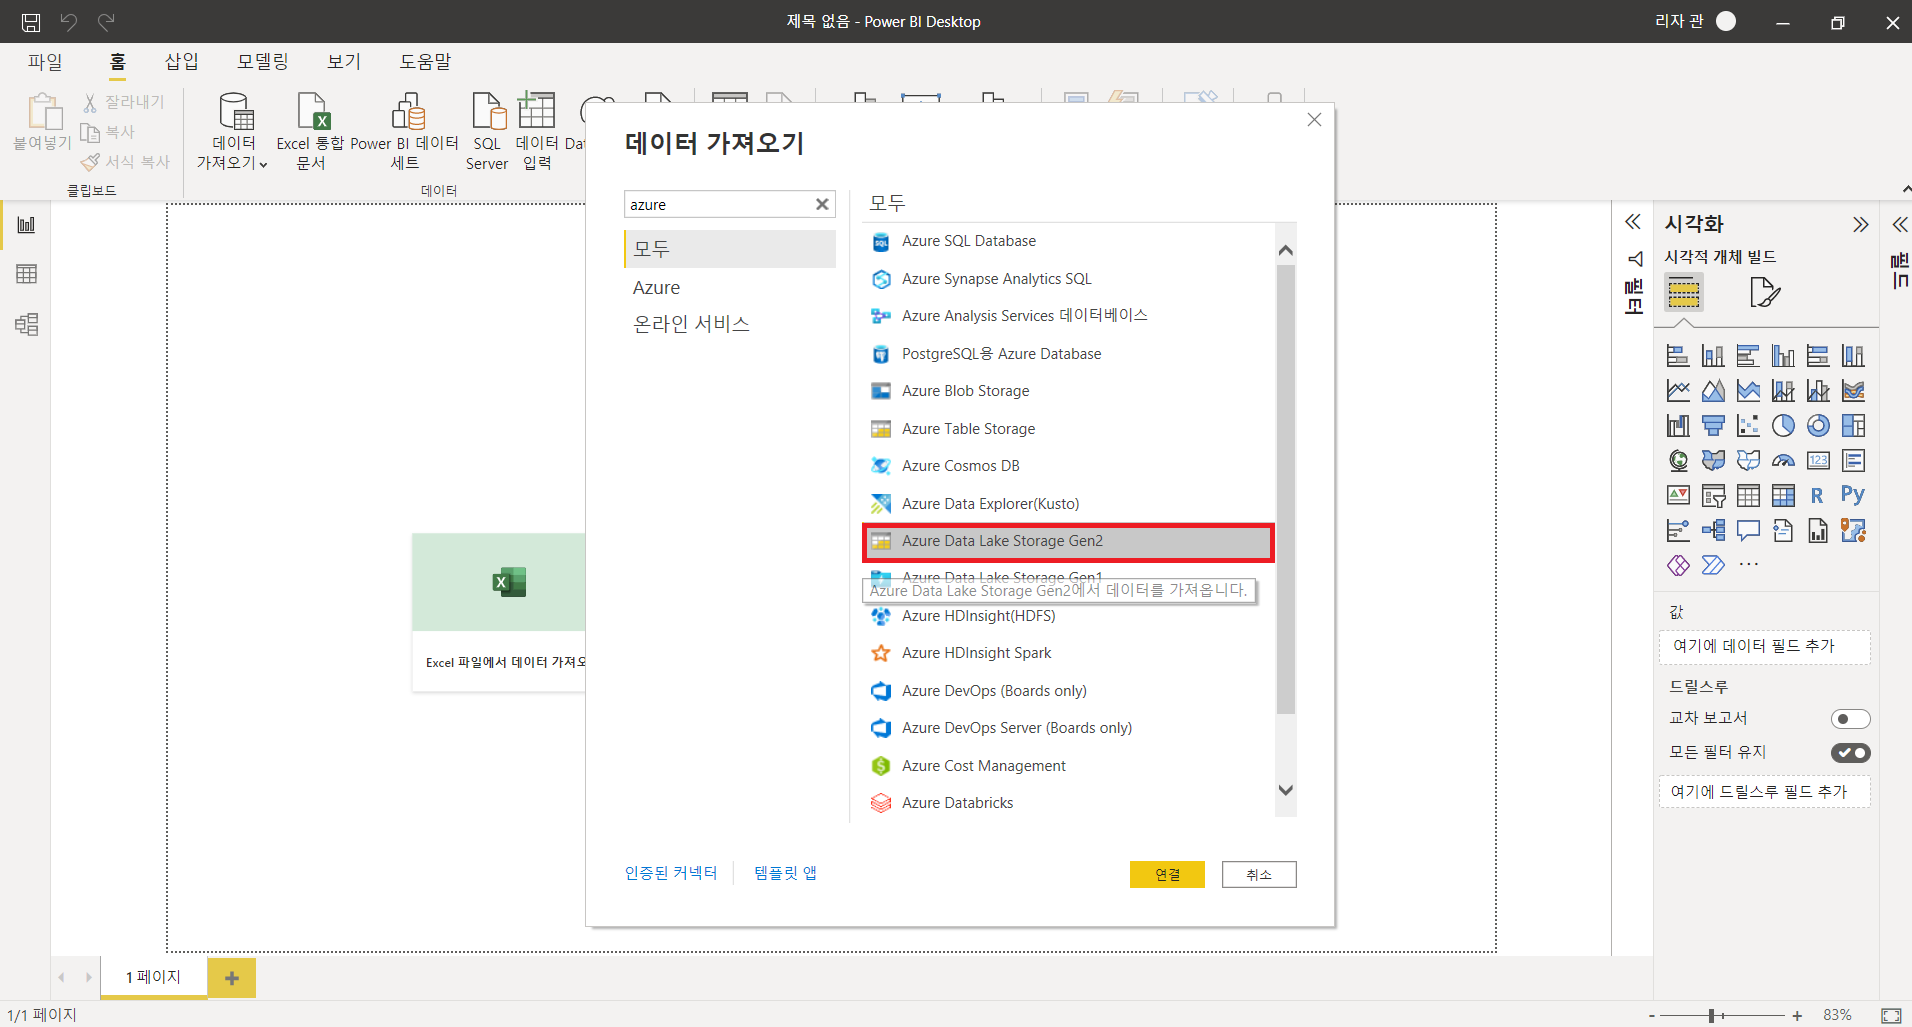
Task: Toggle keep all filters (모든 필터 유지) switch
Action: pyautogui.click(x=1850, y=753)
